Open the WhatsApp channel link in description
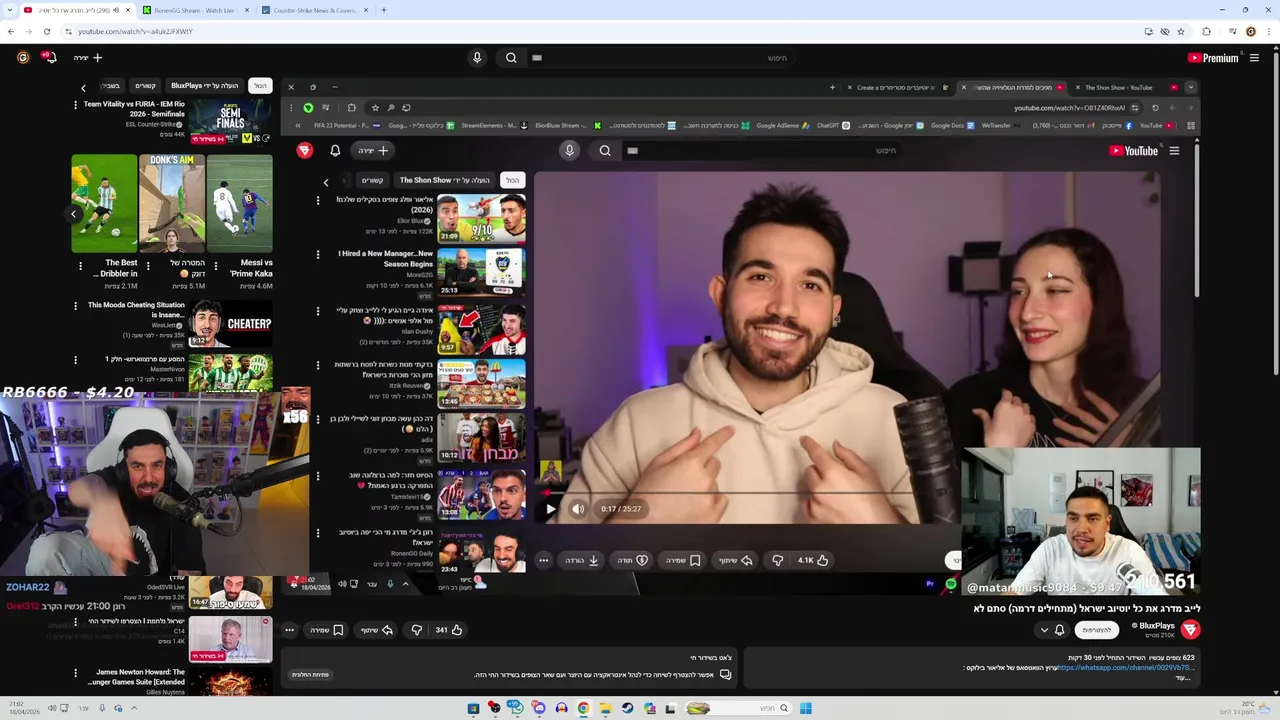The image size is (1280, 720). pos(1125,668)
